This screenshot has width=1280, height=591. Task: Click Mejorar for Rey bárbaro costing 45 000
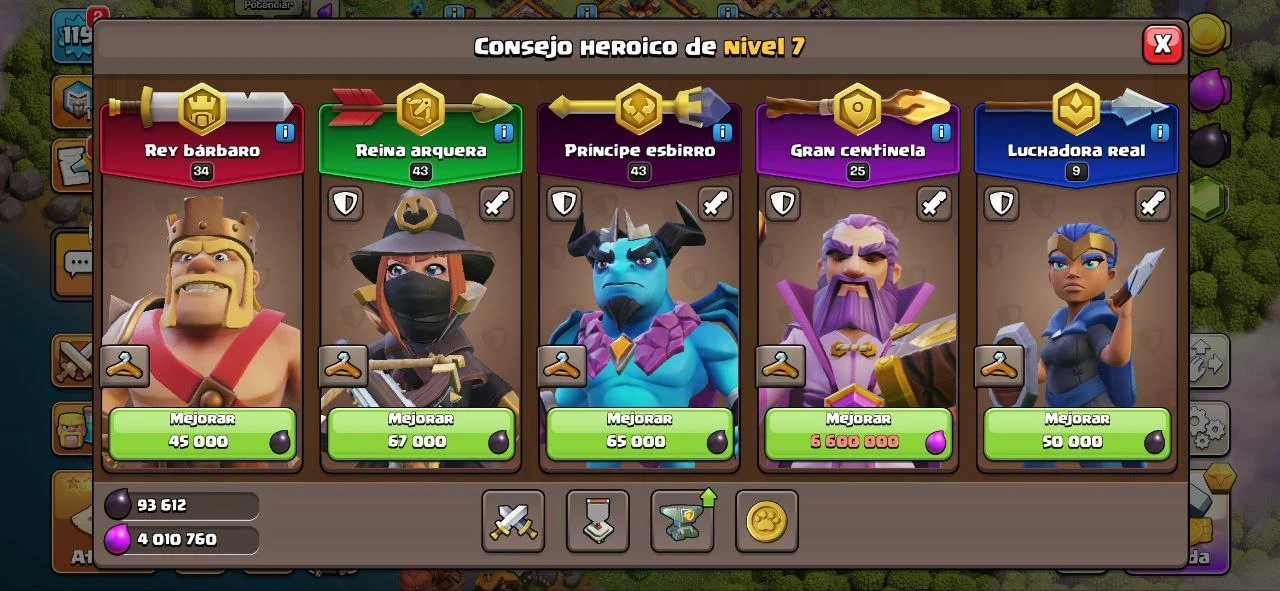[x=202, y=434]
